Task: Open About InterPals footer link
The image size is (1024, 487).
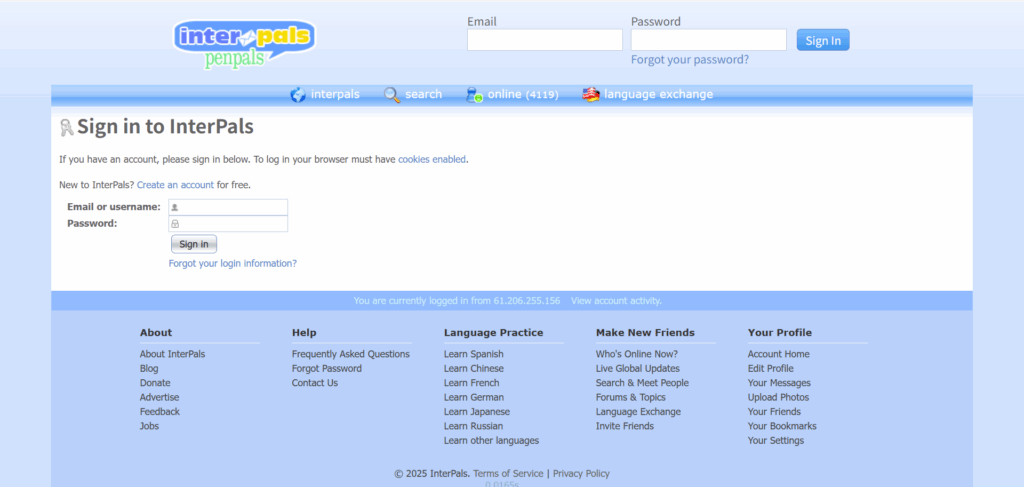Action: tap(172, 354)
